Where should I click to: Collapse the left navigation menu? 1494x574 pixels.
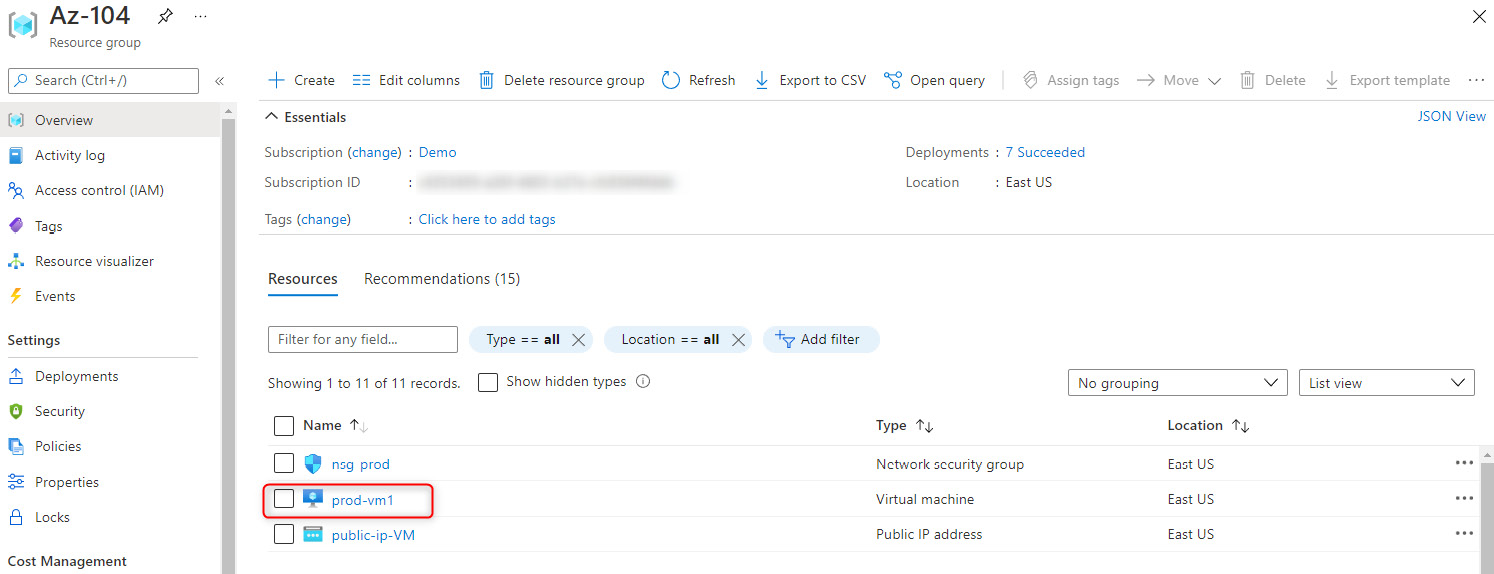point(219,81)
